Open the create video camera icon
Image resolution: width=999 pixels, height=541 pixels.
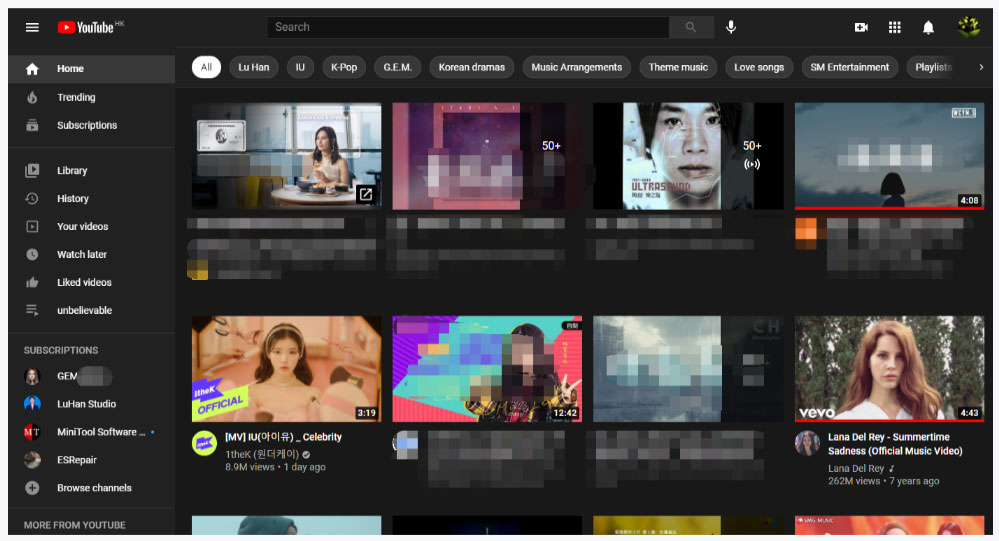click(861, 27)
